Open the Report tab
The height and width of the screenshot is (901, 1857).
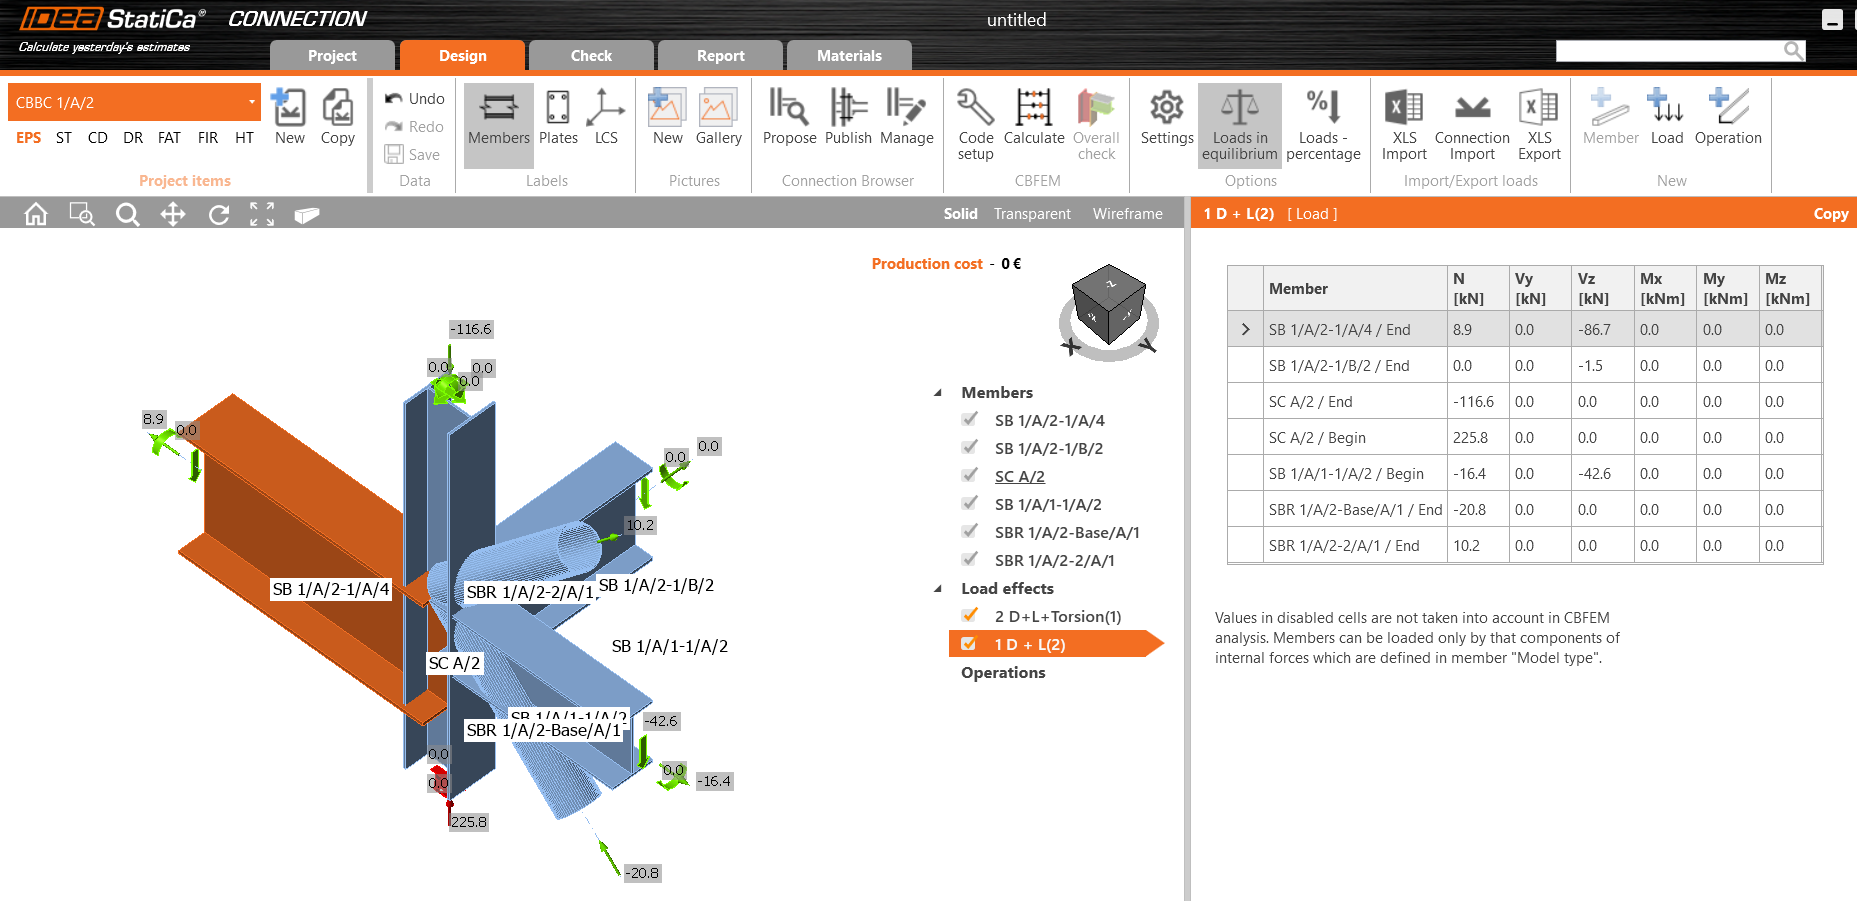(x=719, y=55)
